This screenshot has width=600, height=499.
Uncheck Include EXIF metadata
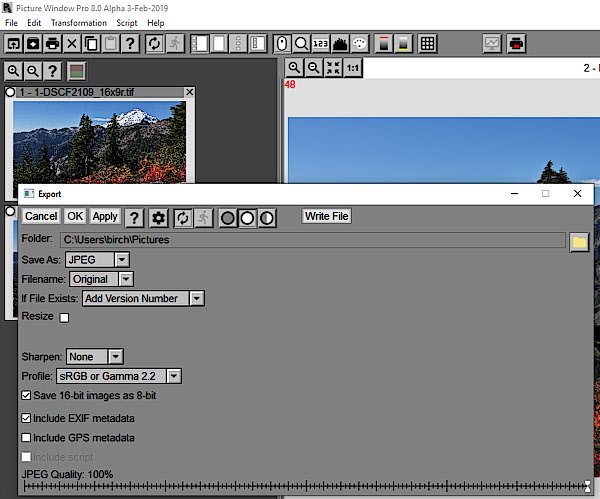point(27,418)
